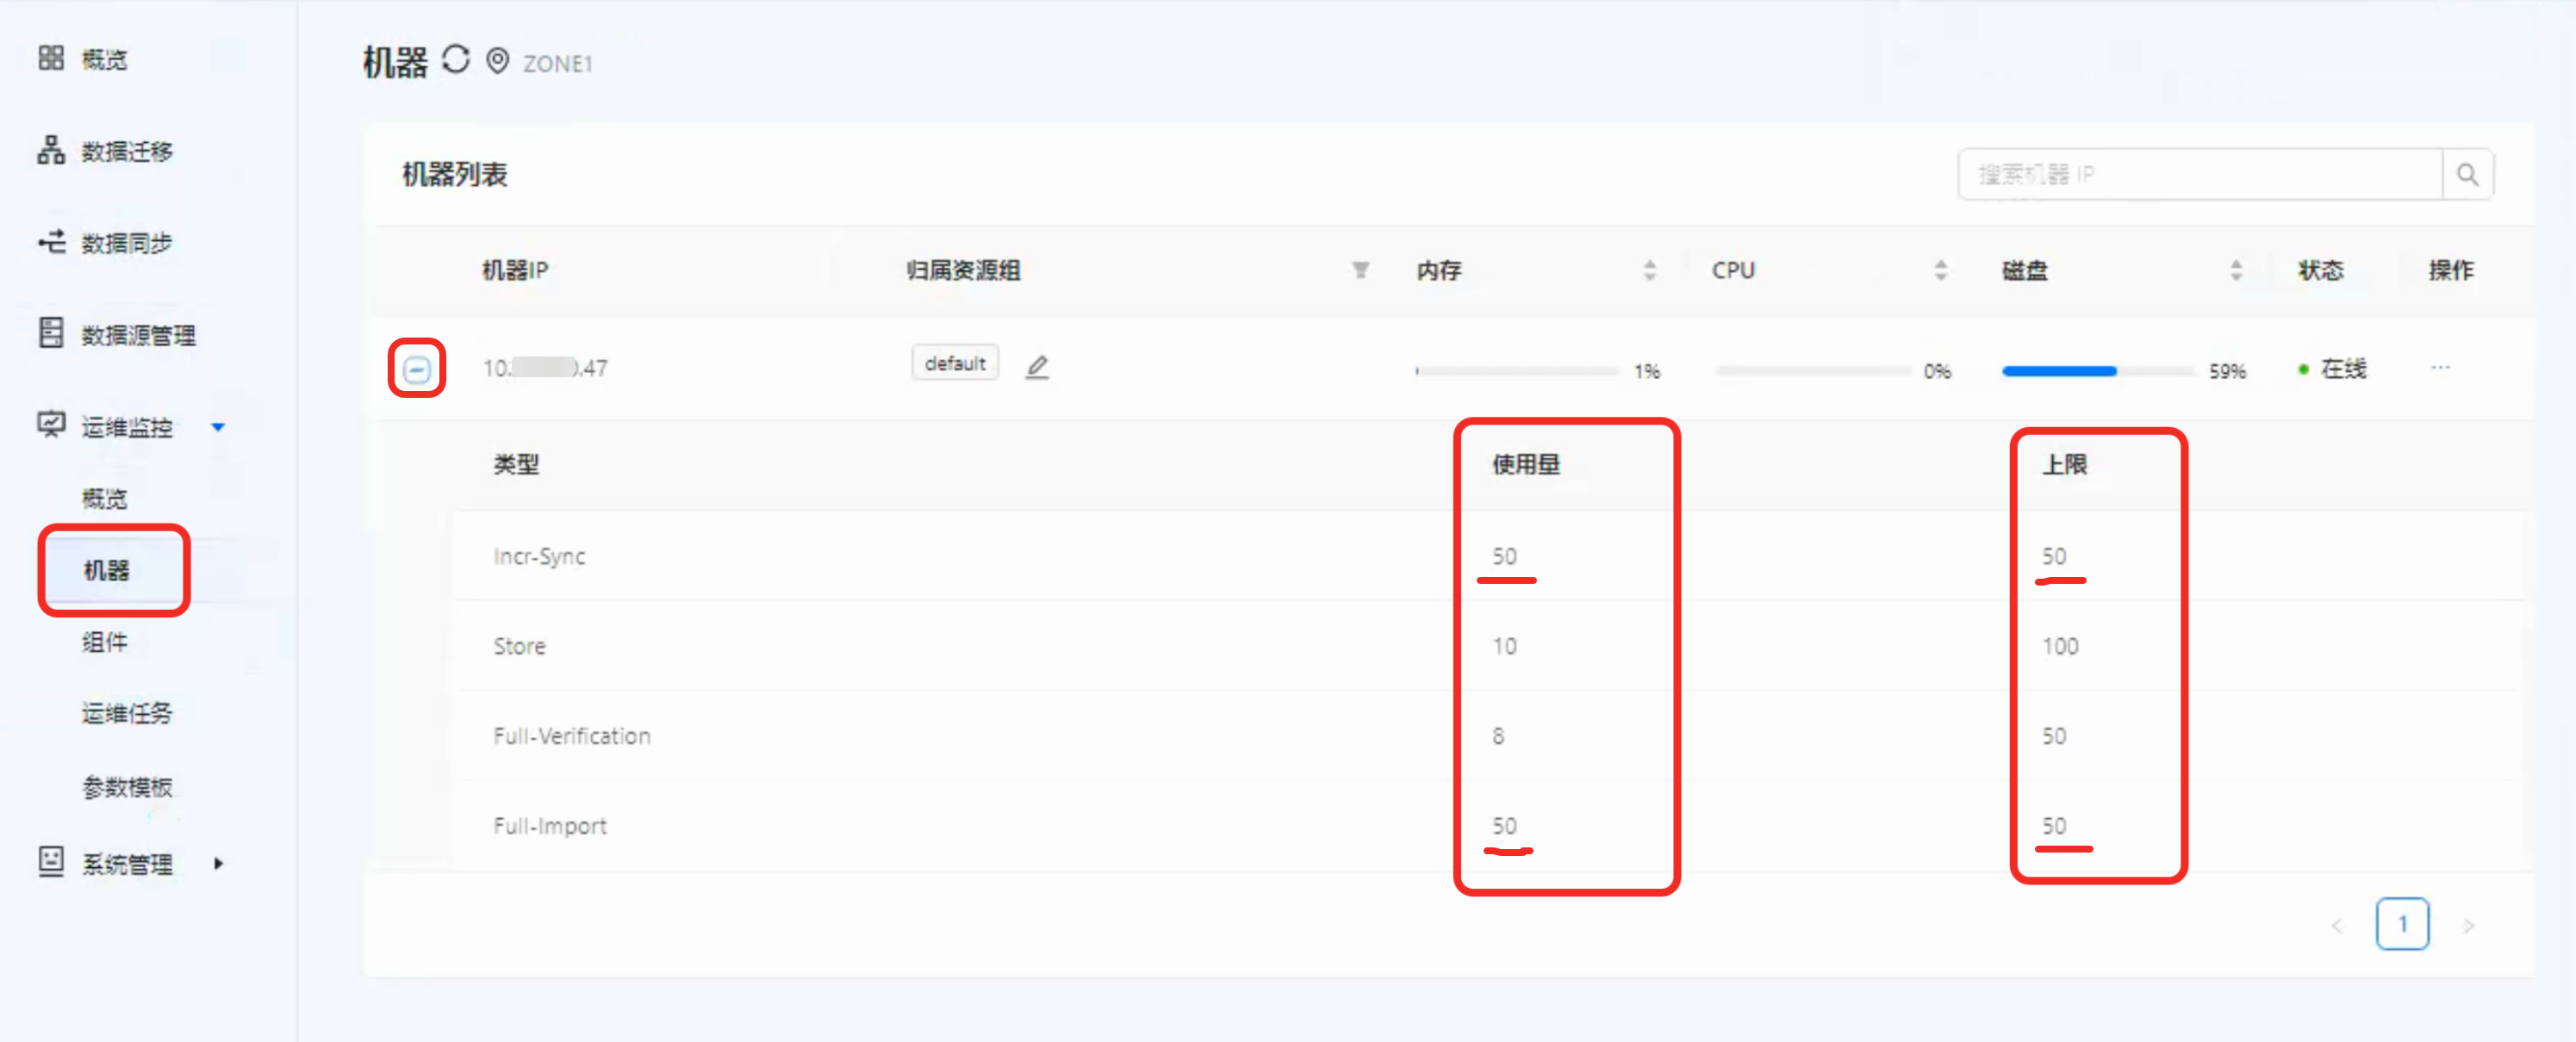The image size is (2576, 1042).
Task: Click the location pin icon beside ZONE1
Action: click(497, 61)
